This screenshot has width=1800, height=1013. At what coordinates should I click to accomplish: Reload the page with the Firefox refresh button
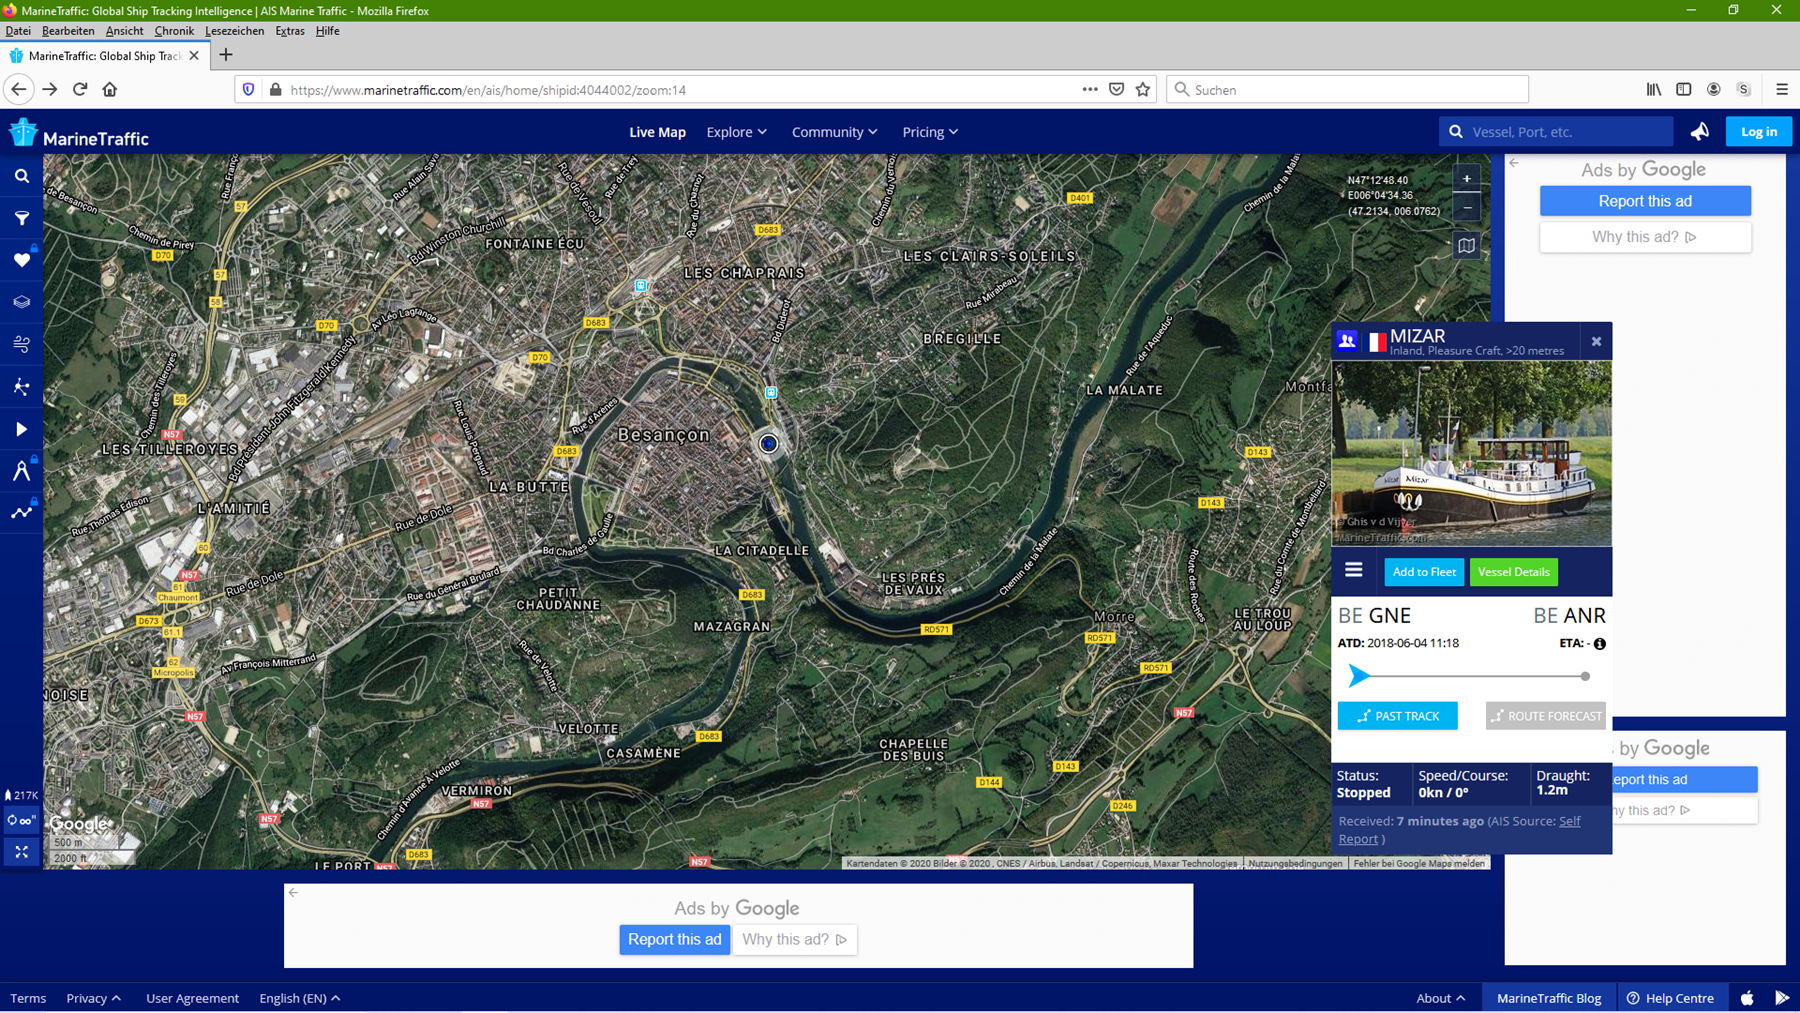click(80, 89)
